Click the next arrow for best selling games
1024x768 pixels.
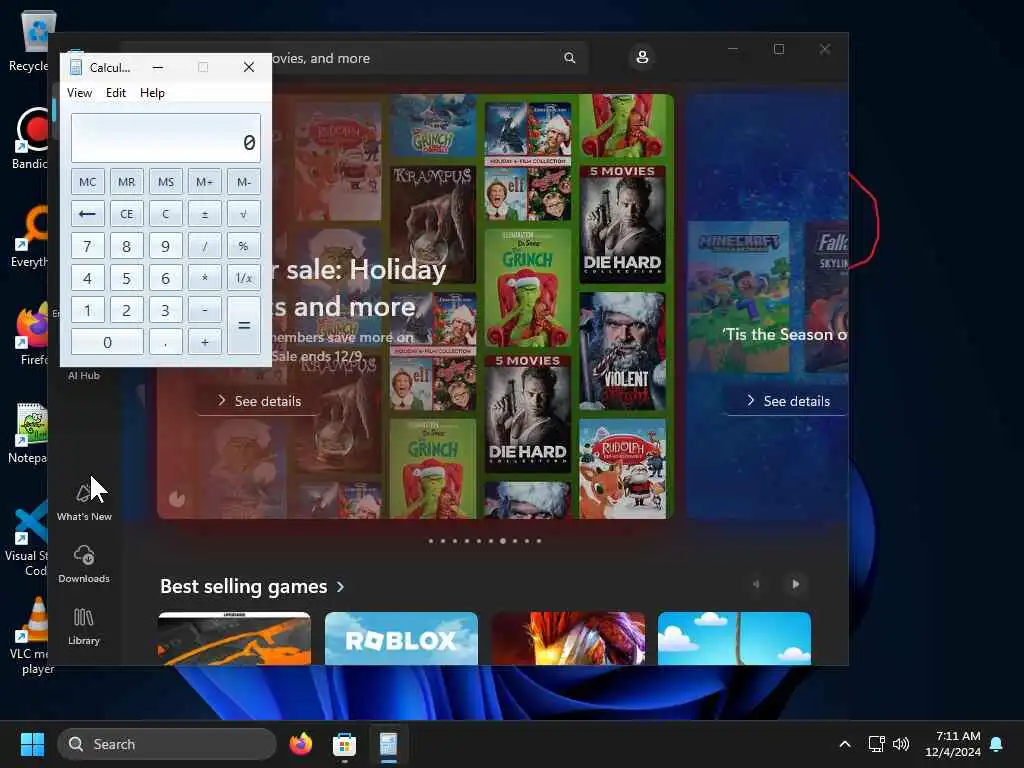point(795,584)
